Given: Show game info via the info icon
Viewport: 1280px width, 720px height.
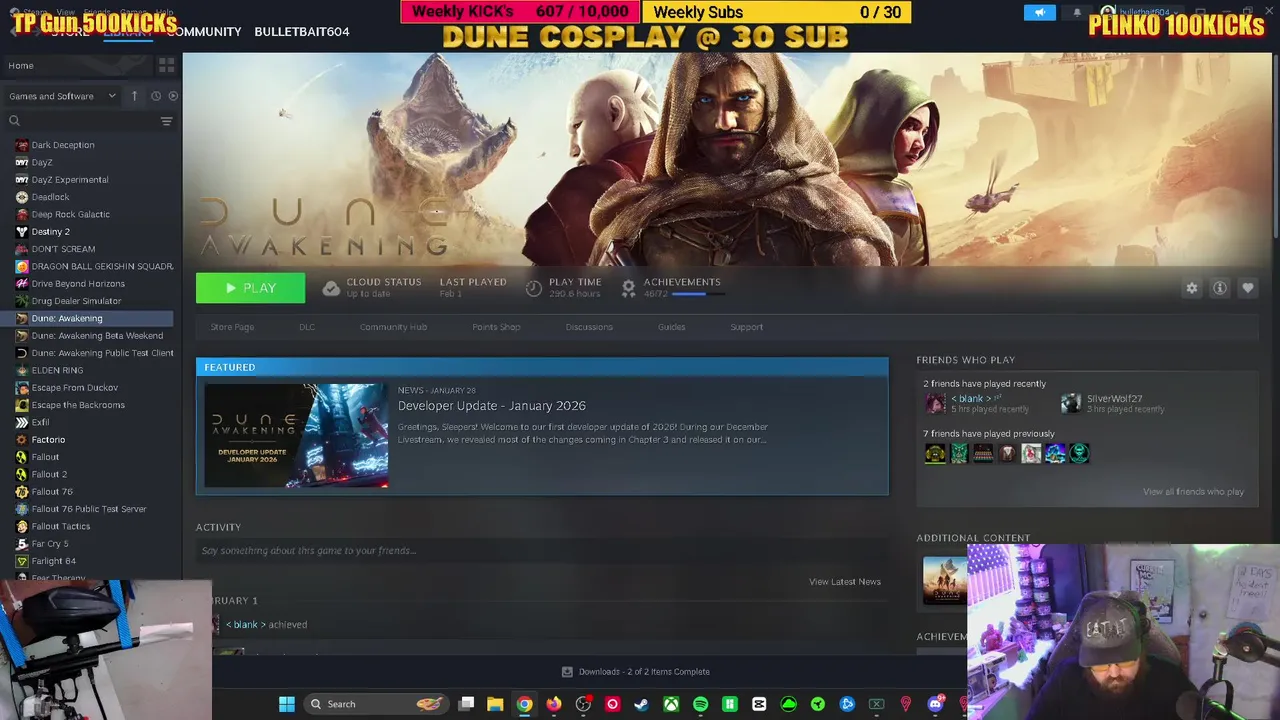Looking at the screenshot, I should [1219, 288].
